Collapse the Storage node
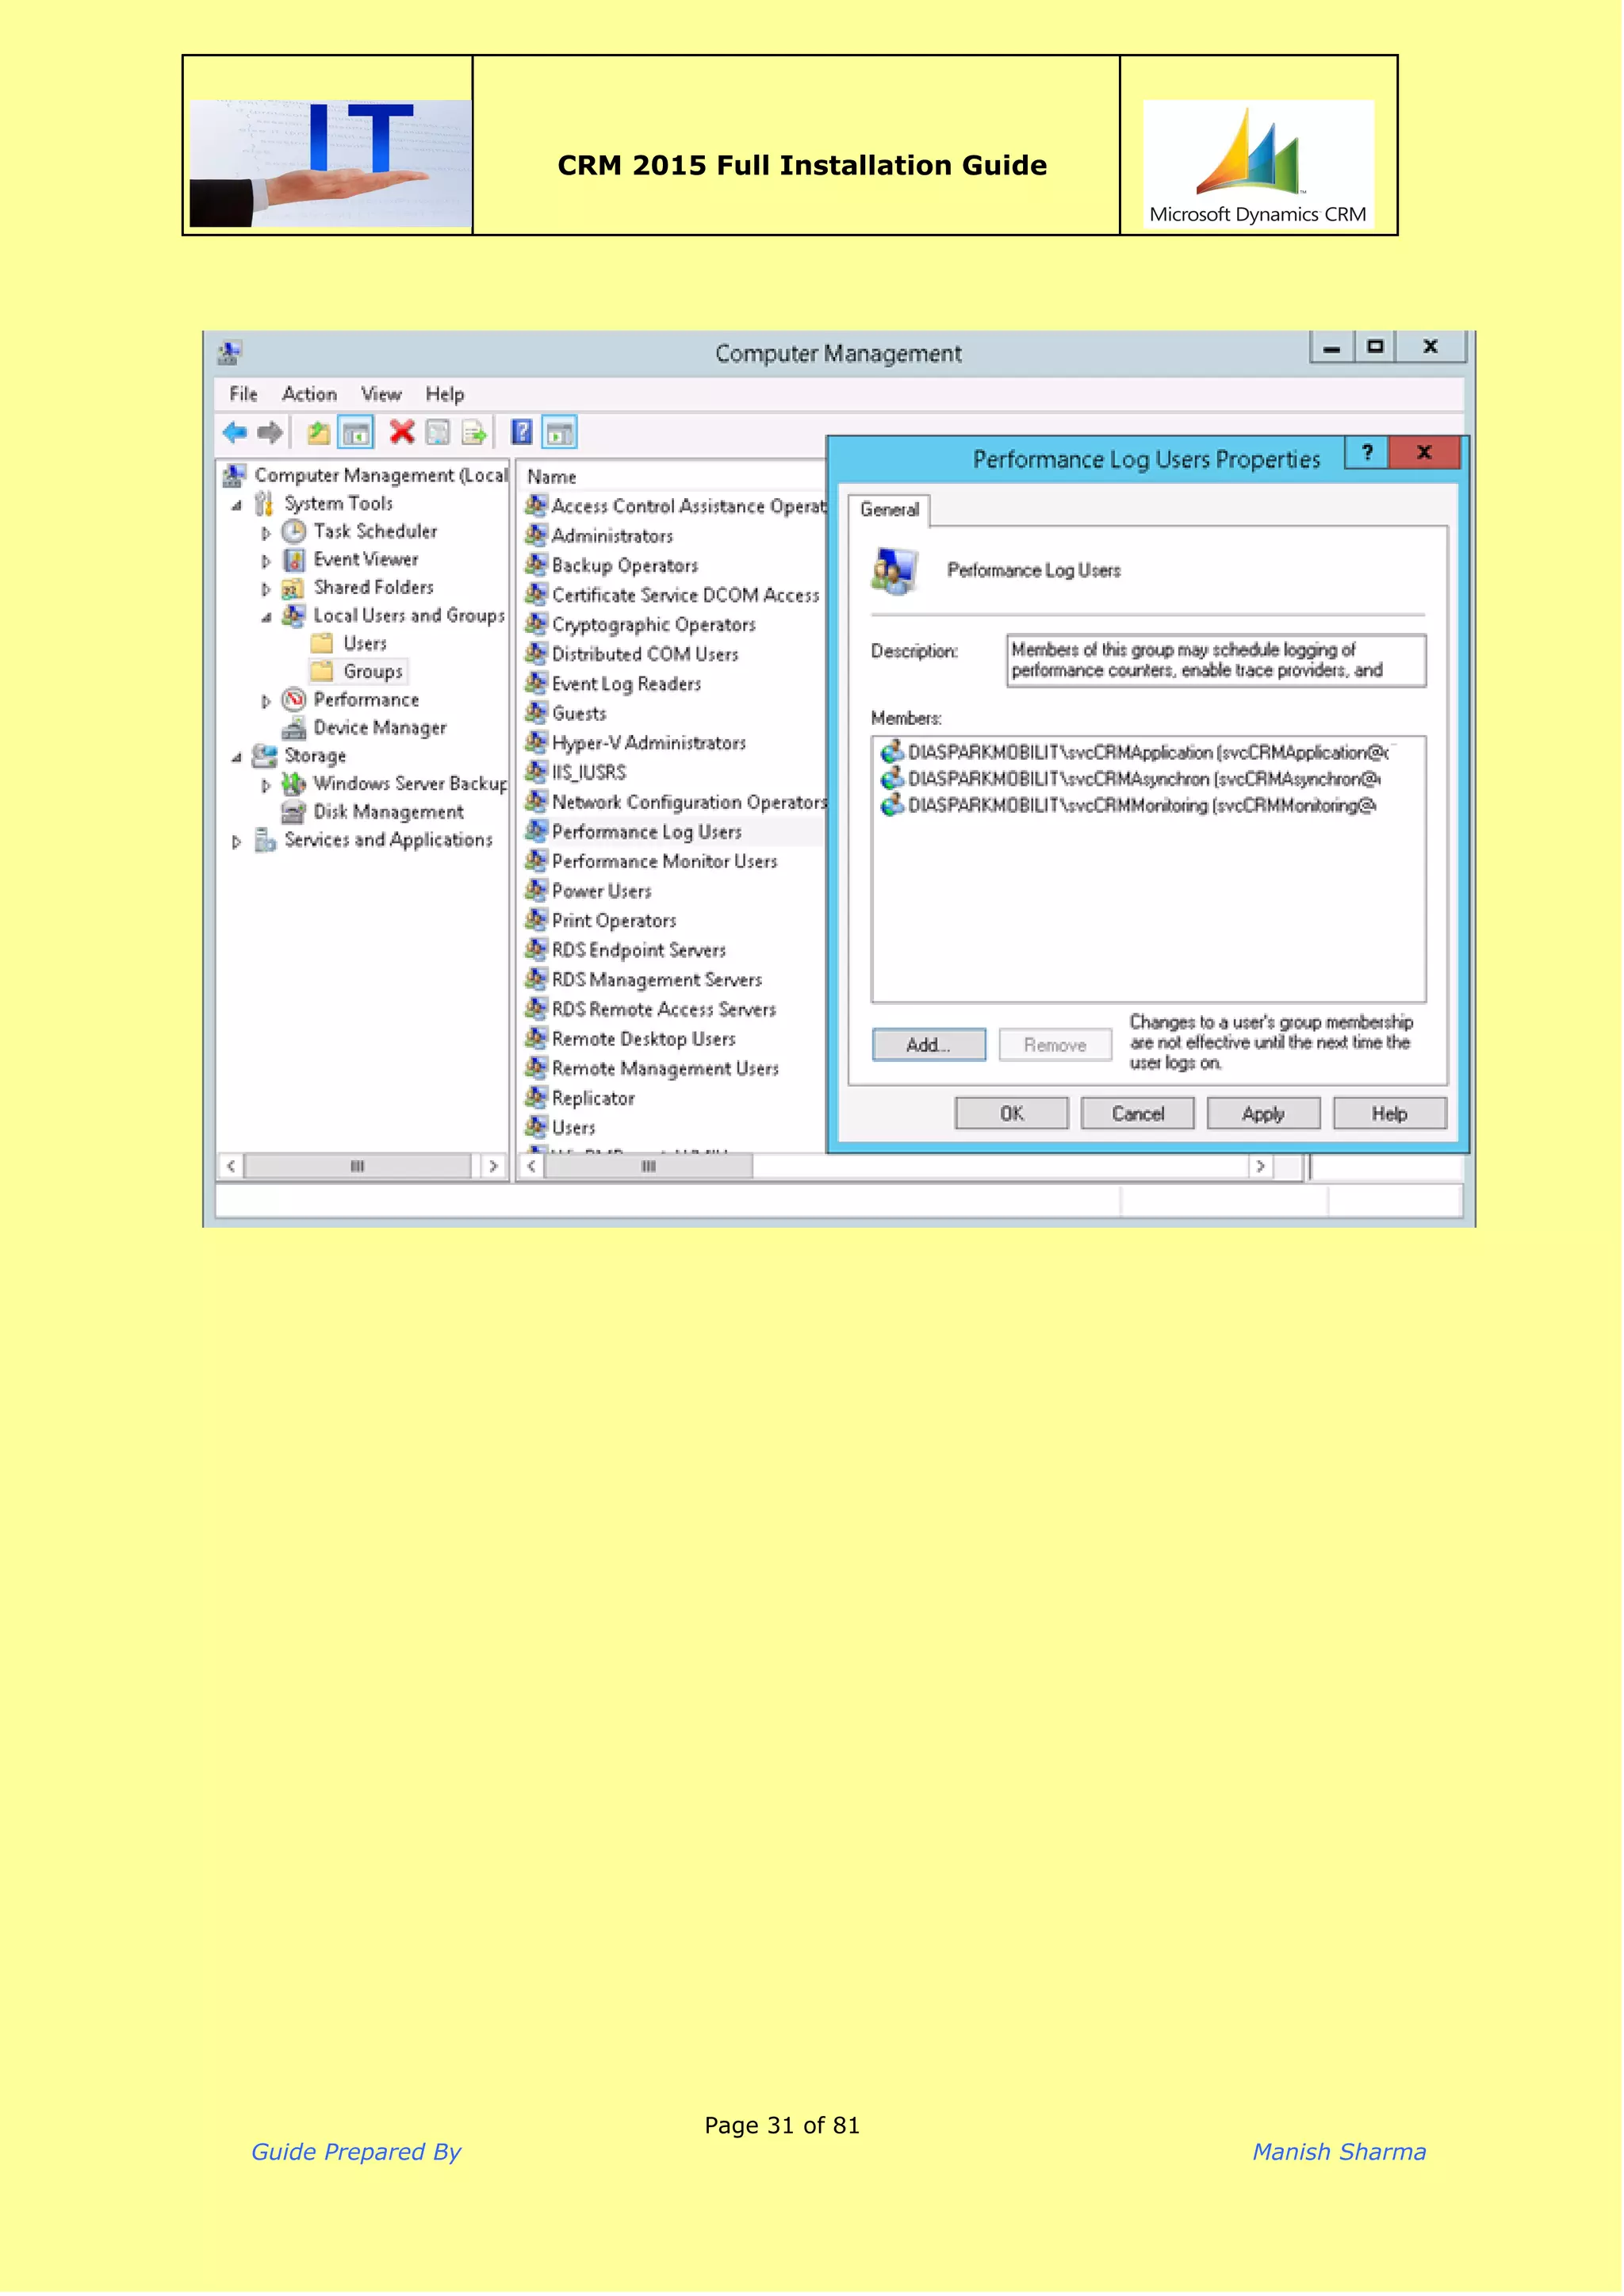This screenshot has height=2296, width=1624. [x=237, y=758]
